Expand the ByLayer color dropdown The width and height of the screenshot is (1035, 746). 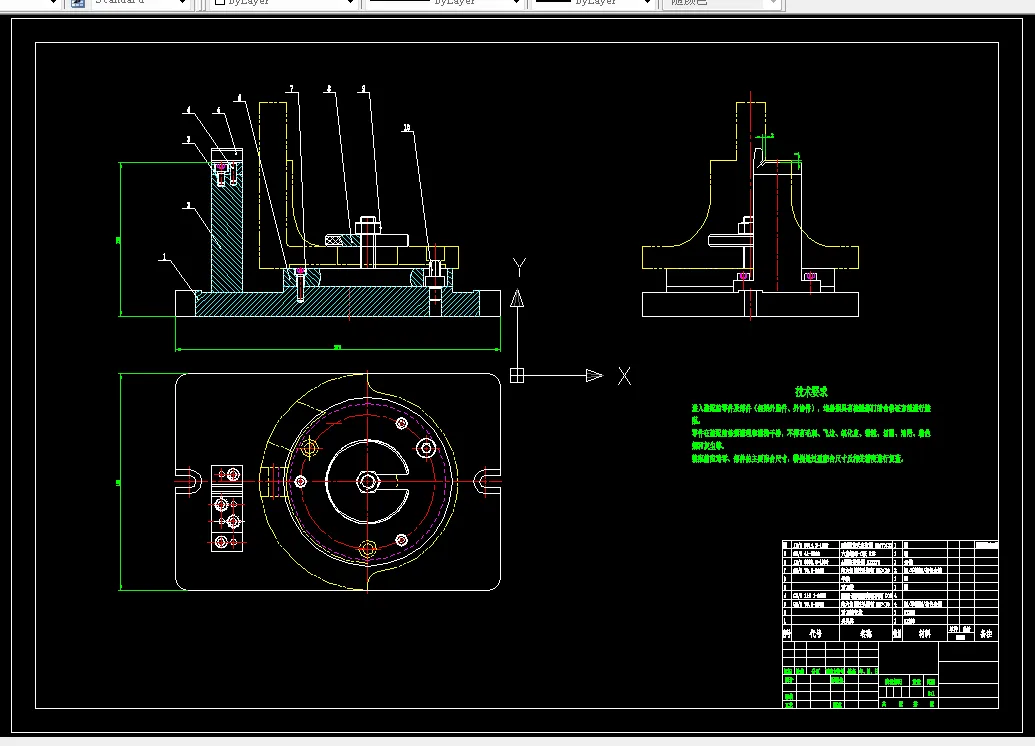[349, 3]
